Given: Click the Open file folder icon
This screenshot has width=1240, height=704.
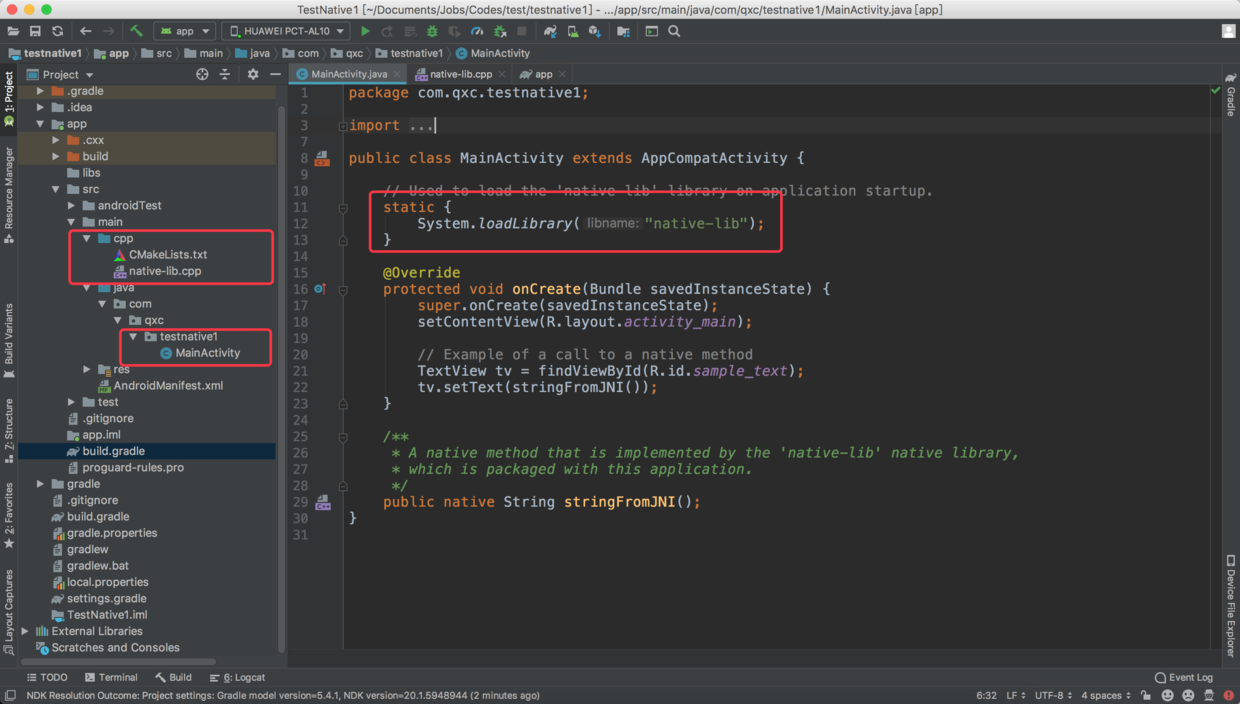Looking at the screenshot, I should (x=12, y=31).
